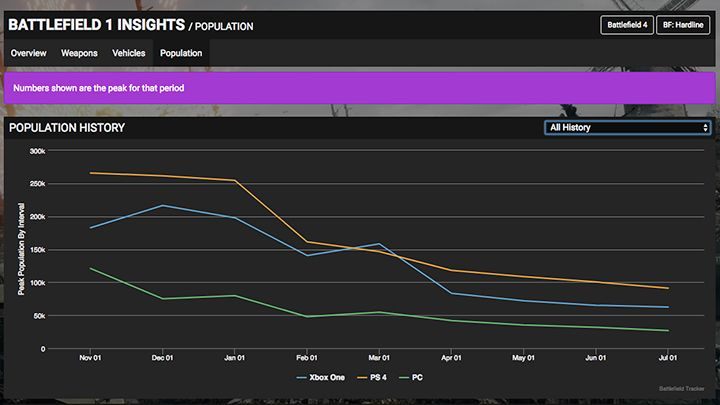Switch to the Weapons tab
The image size is (720, 405).
(79, 53)
